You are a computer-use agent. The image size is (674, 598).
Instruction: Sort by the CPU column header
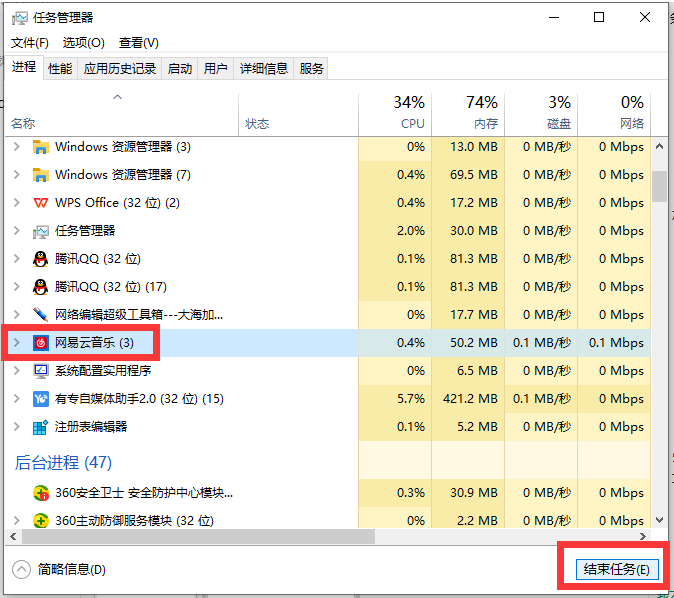[395, 114]
